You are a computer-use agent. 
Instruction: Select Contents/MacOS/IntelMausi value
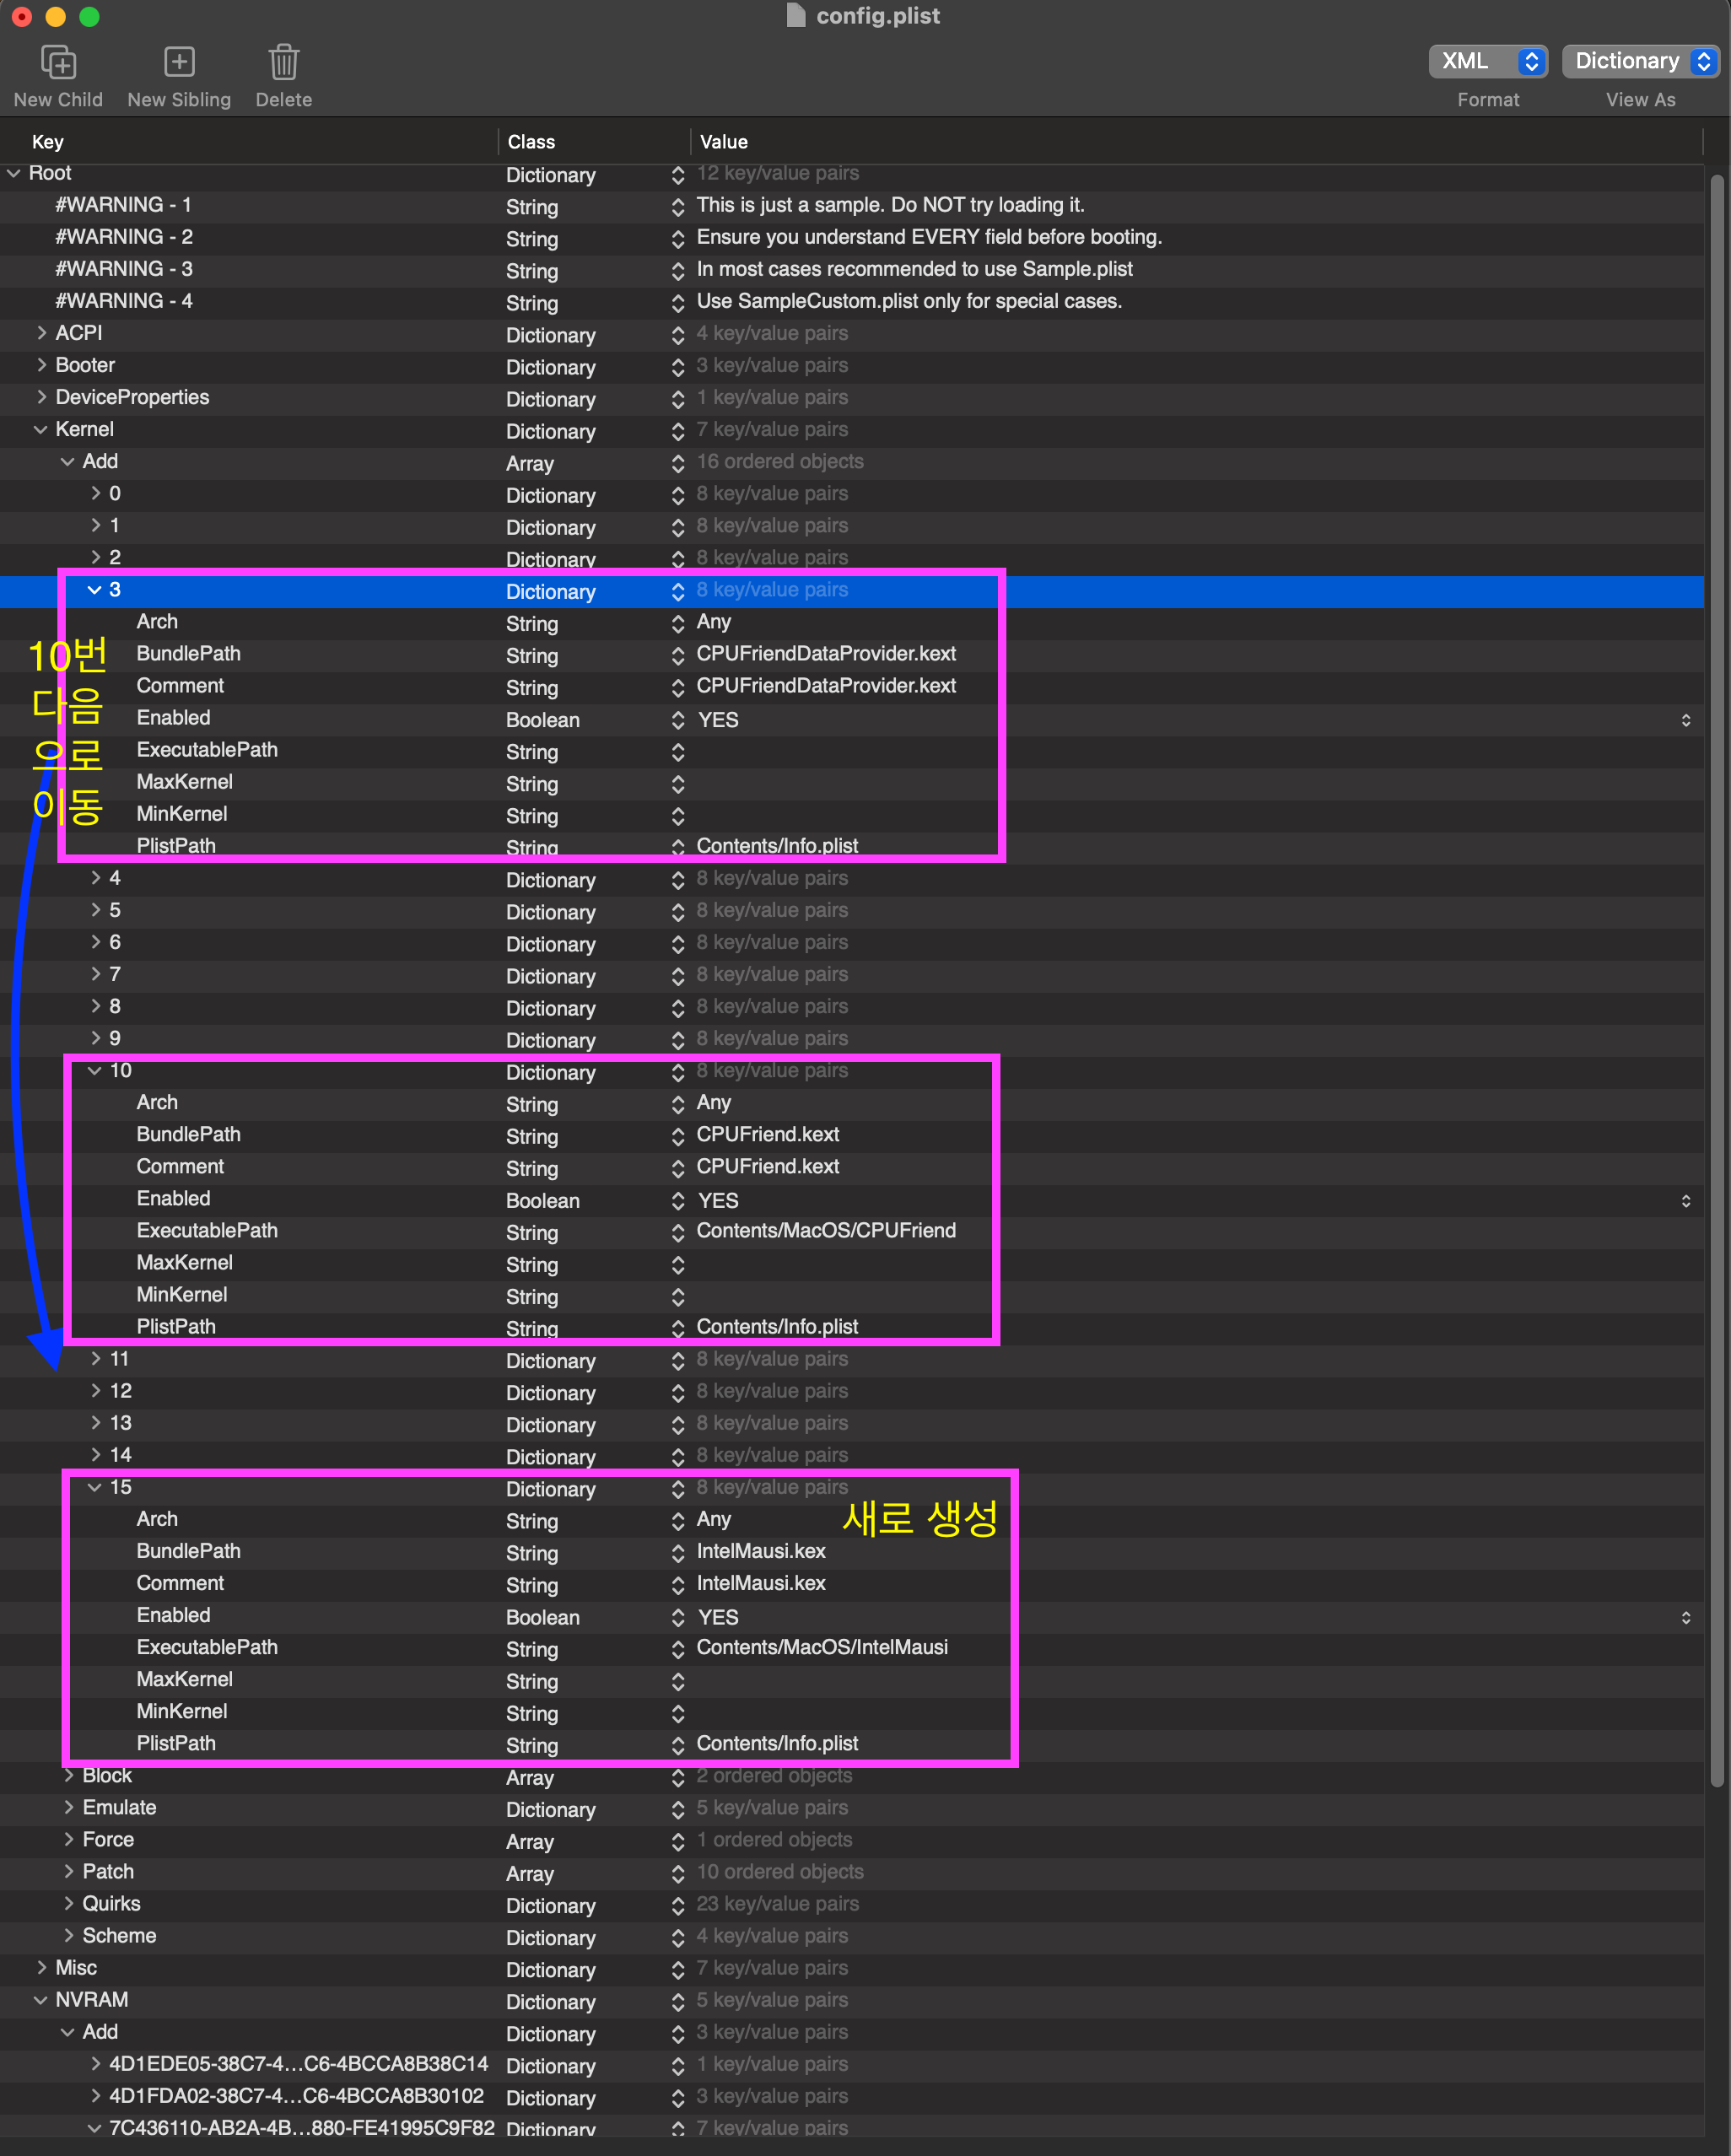pyautogui.click(x=822, y=1647)
